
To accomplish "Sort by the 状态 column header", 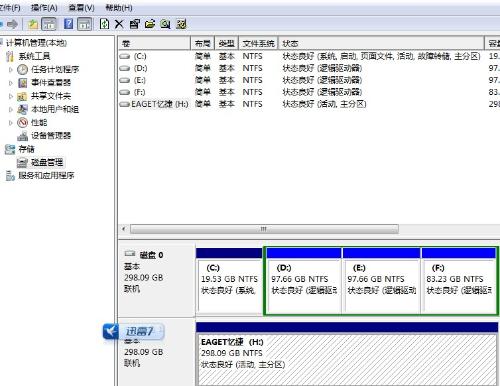I will tap(381, 43).
